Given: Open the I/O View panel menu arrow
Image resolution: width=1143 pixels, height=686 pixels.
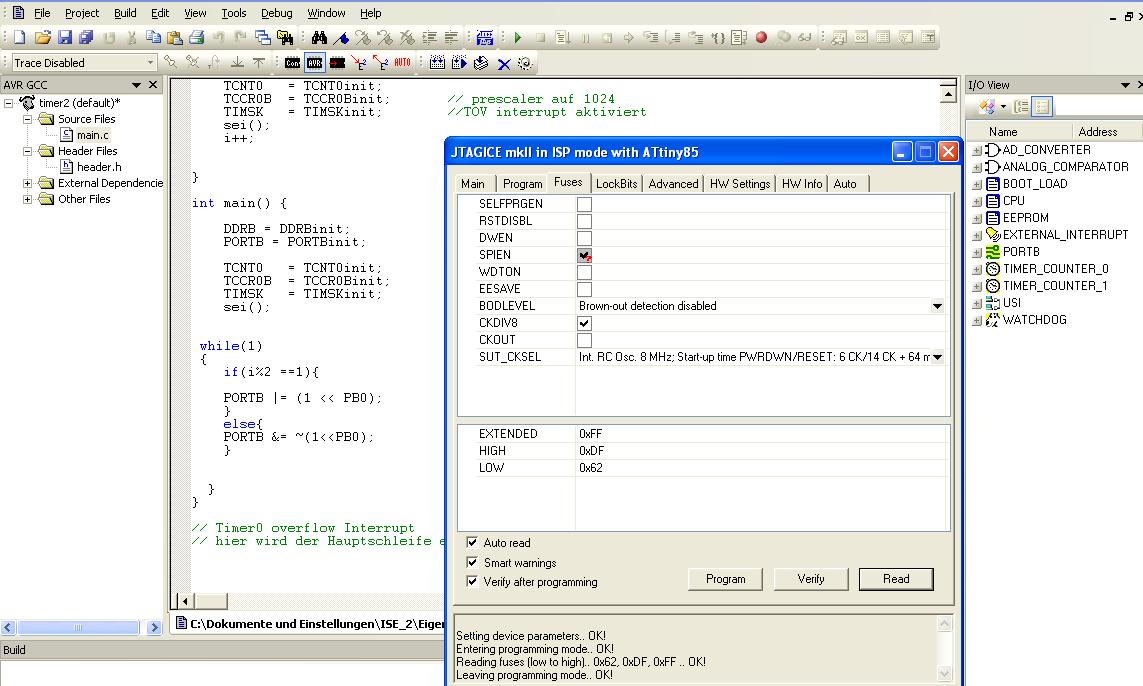Looking at the screenshot, I should pyautogui.click(x=1125, y=85).
